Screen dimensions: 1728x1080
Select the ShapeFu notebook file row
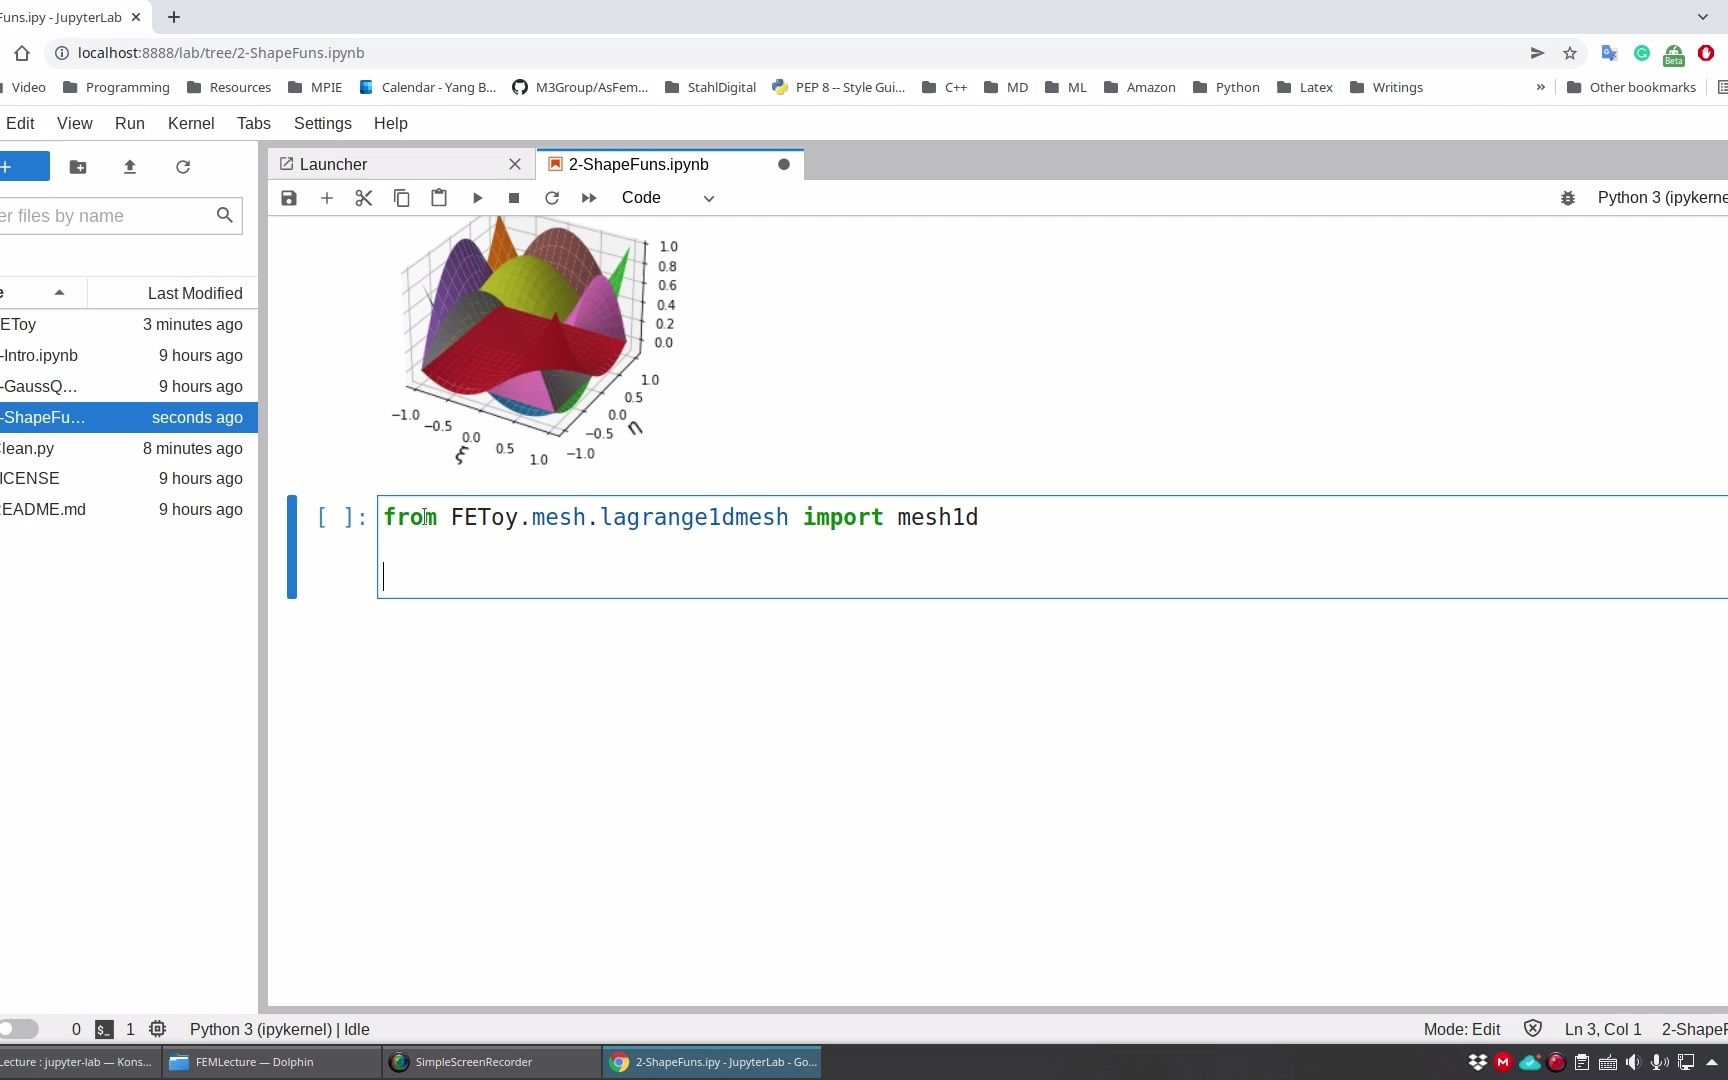coord(129,417)
